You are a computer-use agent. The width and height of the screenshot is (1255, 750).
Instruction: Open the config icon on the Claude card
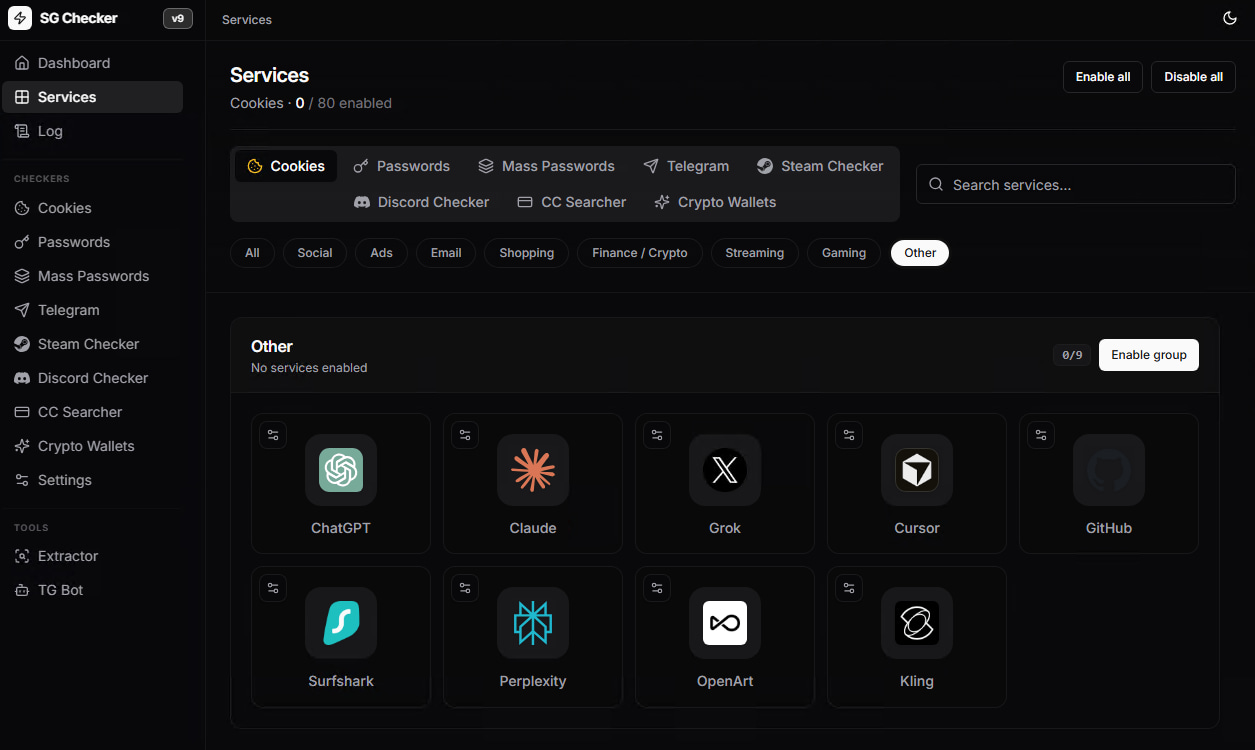(465, 435)
